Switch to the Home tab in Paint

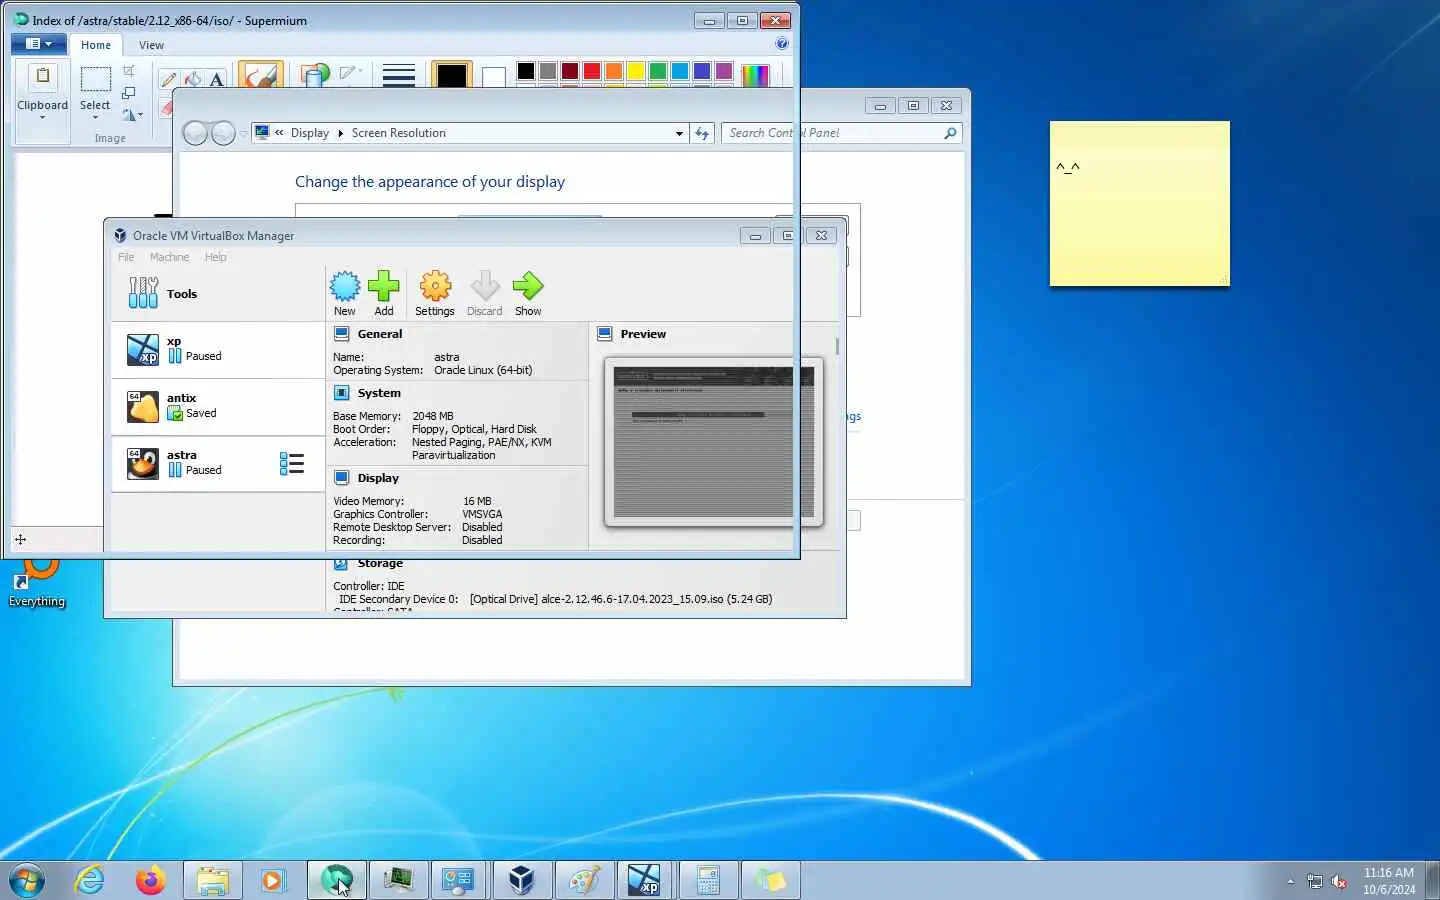pyautogui.click(x=96, y=45)
